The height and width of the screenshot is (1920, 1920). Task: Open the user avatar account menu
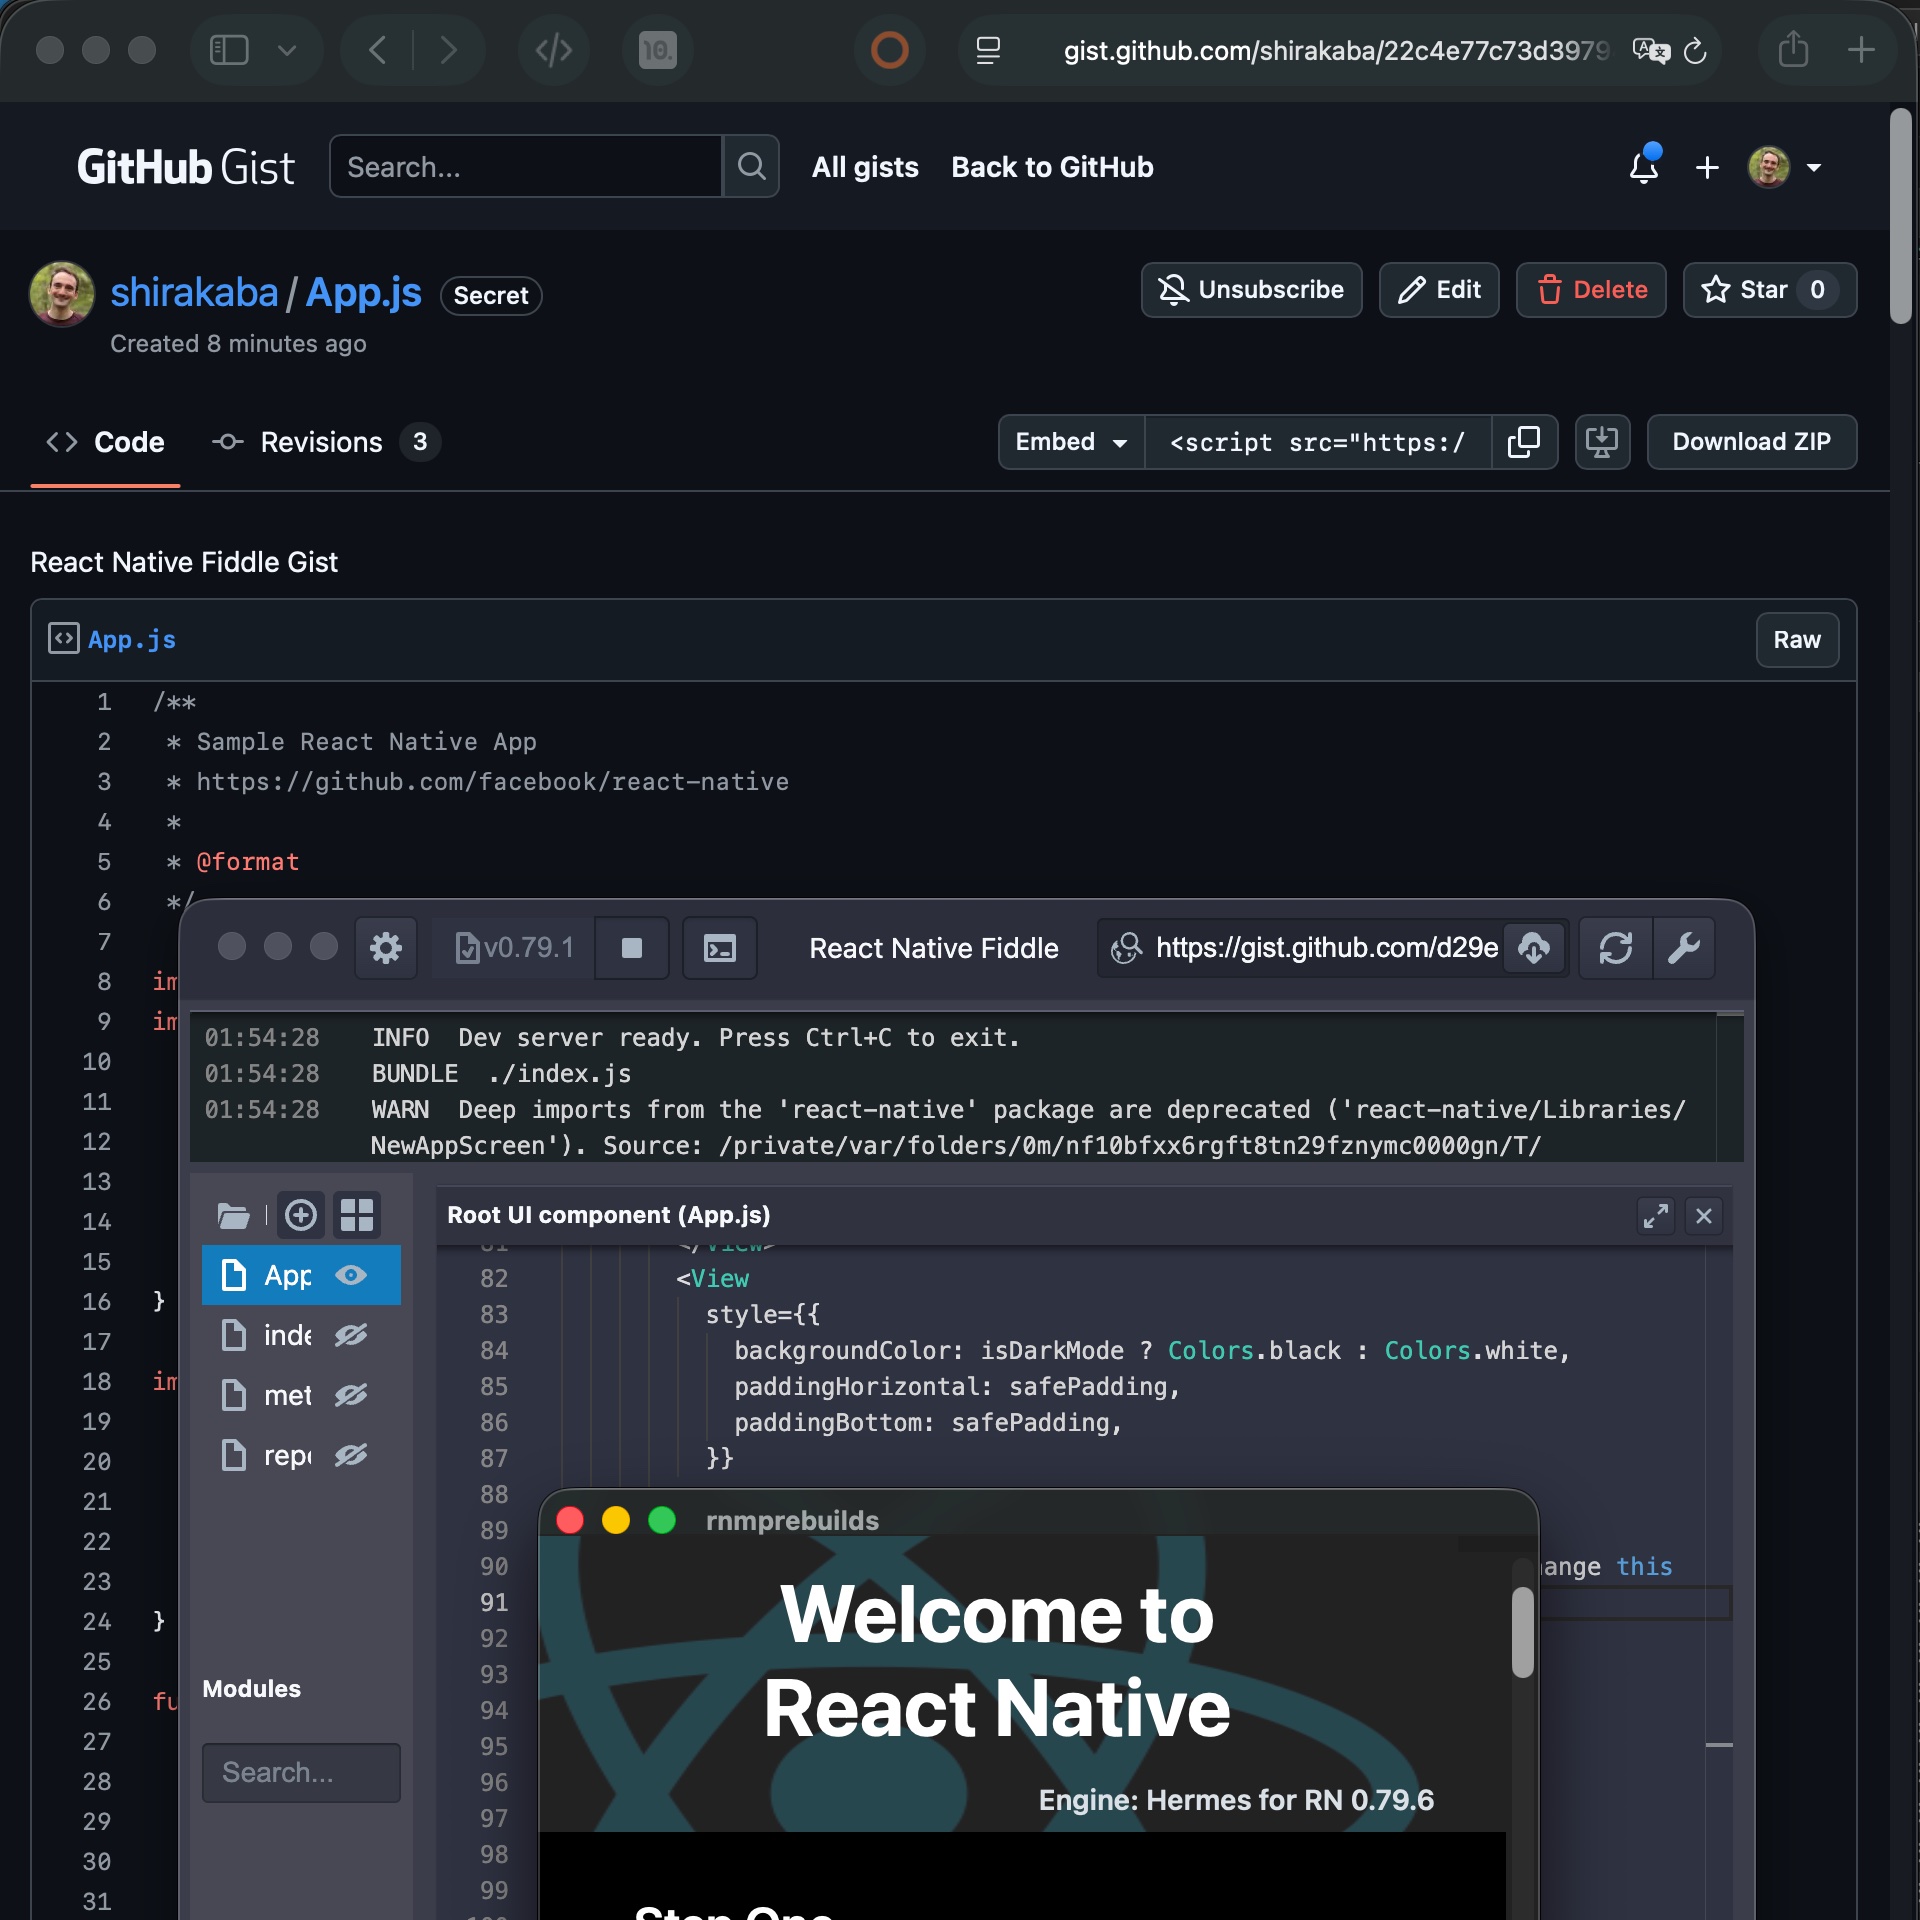[x=1786, y=167]
